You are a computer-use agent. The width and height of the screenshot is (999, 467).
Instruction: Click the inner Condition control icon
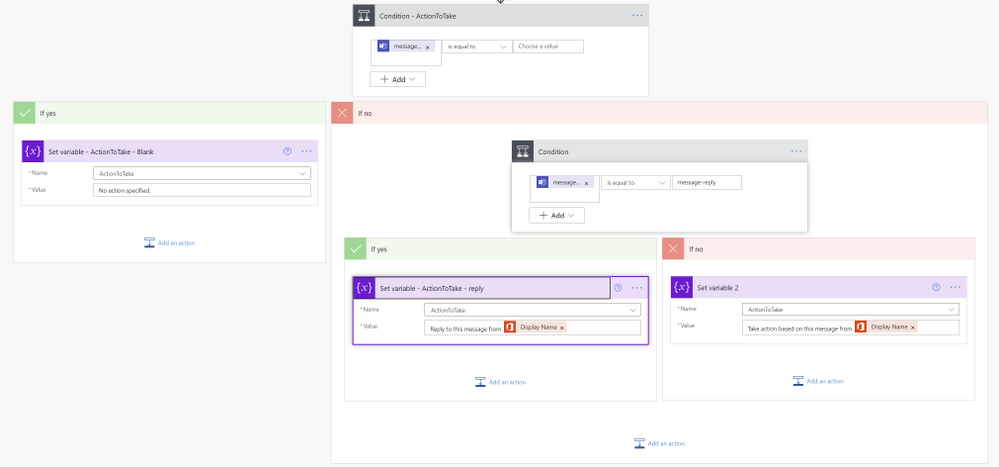click(523, 152)
